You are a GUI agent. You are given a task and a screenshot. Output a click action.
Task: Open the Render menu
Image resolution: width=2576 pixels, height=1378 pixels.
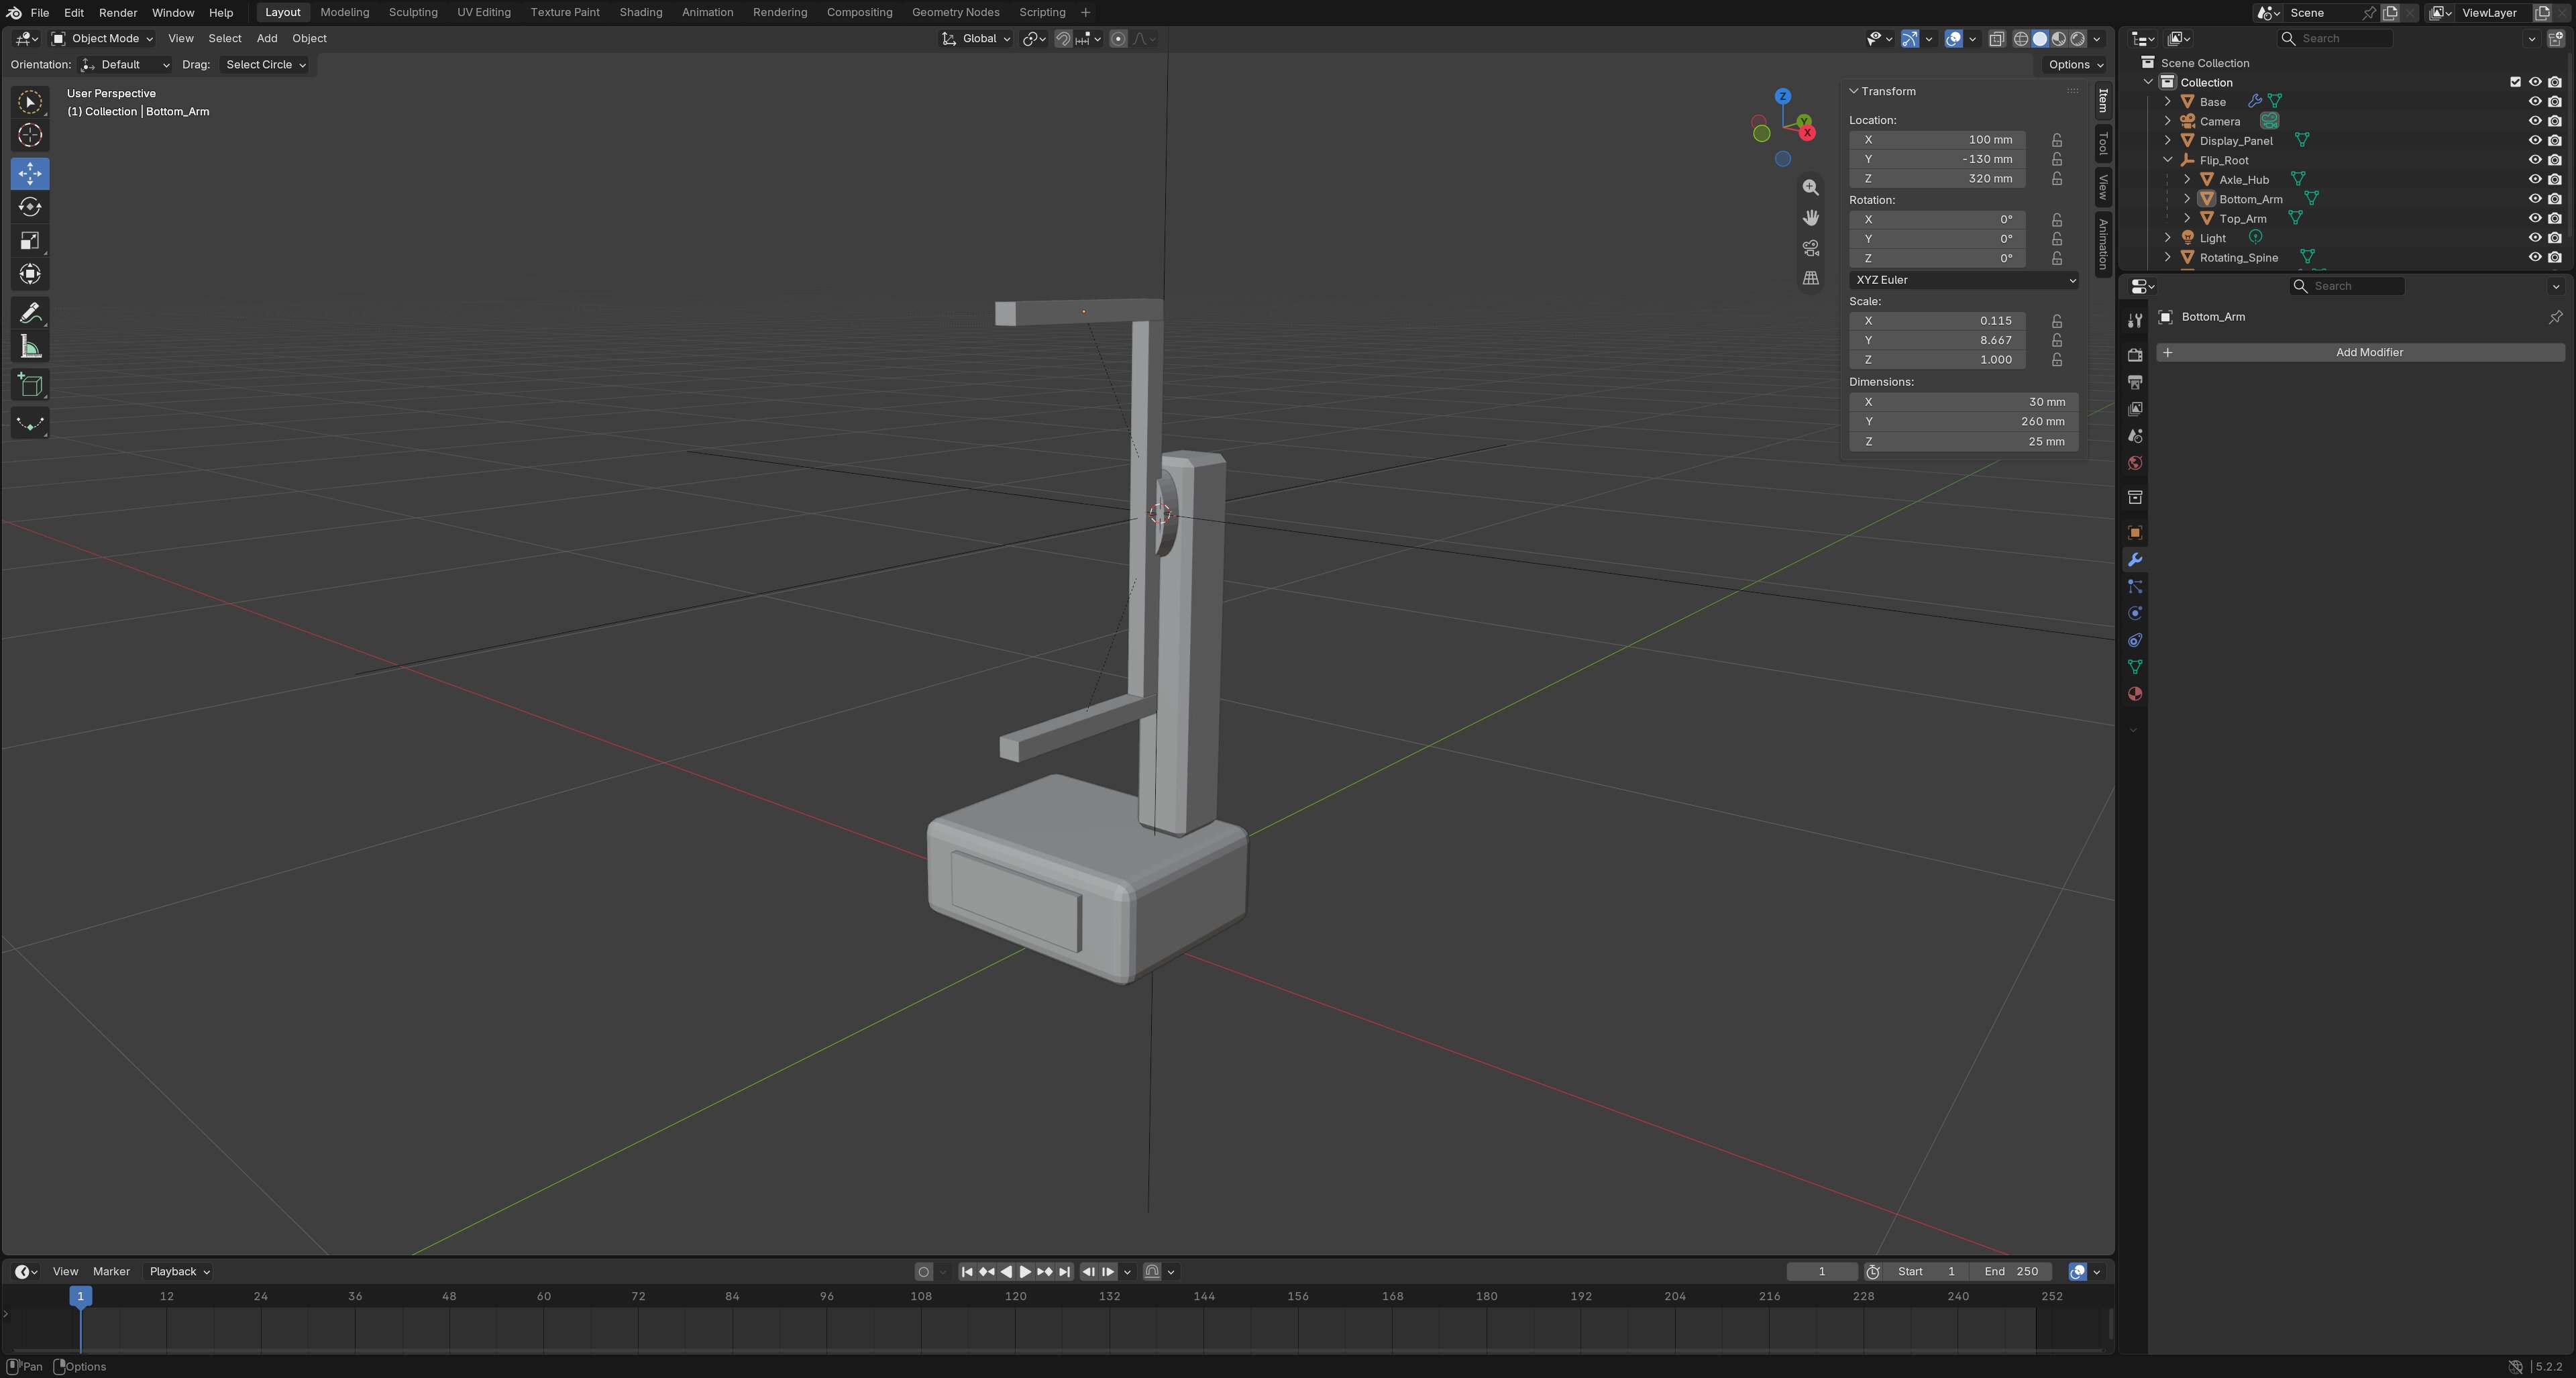(118, 12)
